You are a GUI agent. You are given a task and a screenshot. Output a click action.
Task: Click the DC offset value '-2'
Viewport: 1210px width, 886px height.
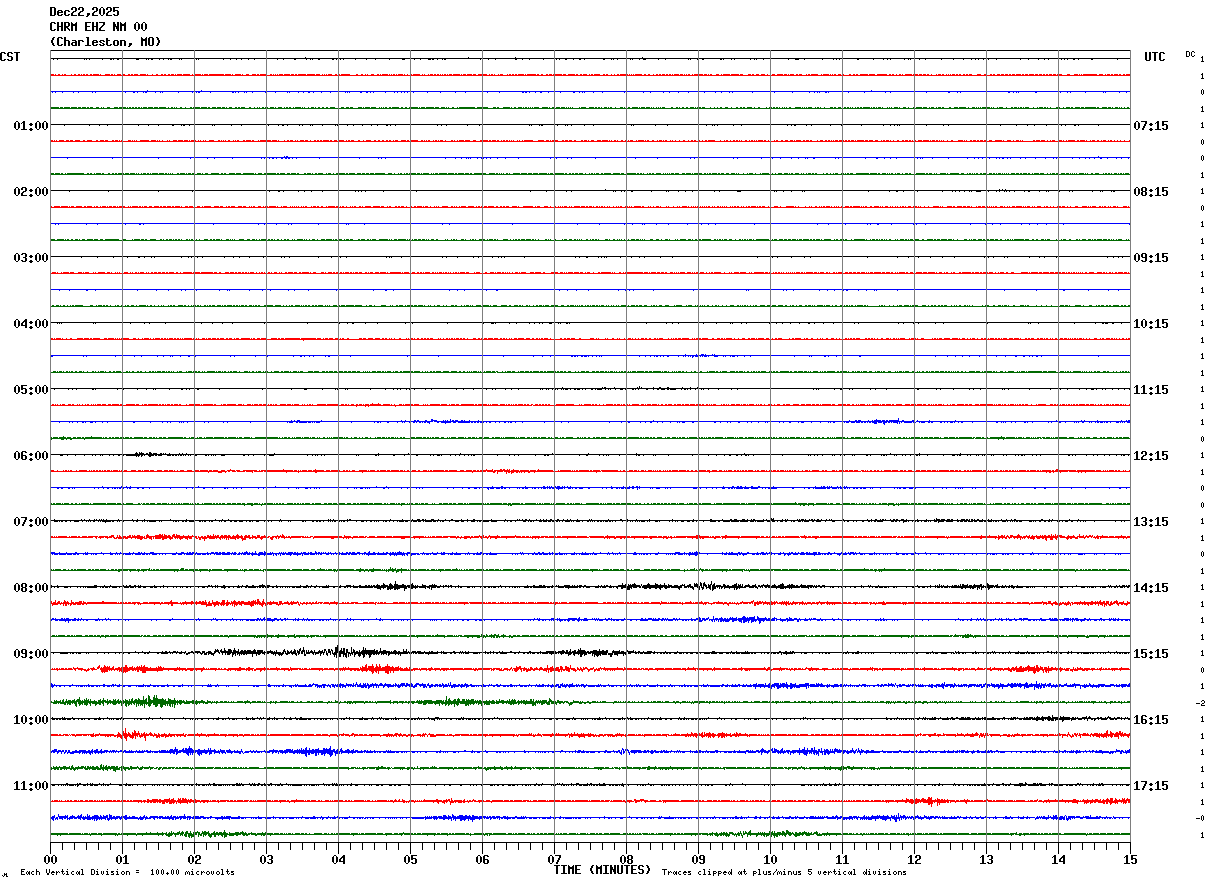click(1200, 703)
